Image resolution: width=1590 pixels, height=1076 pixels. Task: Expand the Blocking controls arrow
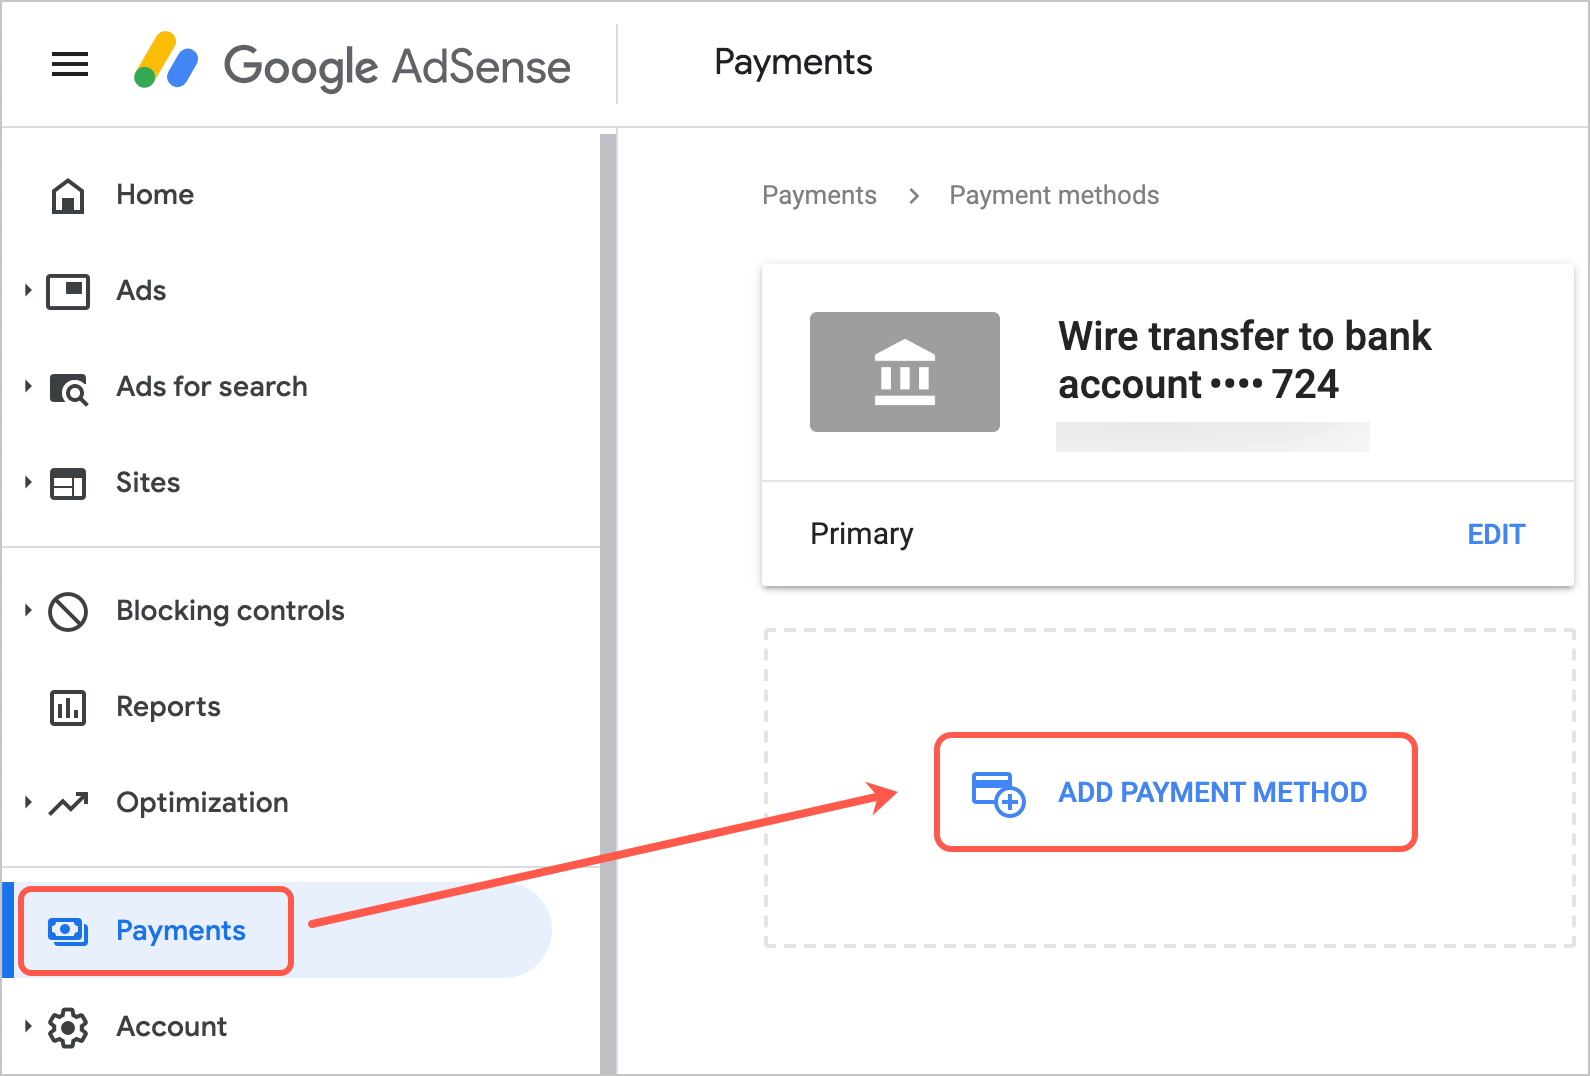(x=28, y=611)
